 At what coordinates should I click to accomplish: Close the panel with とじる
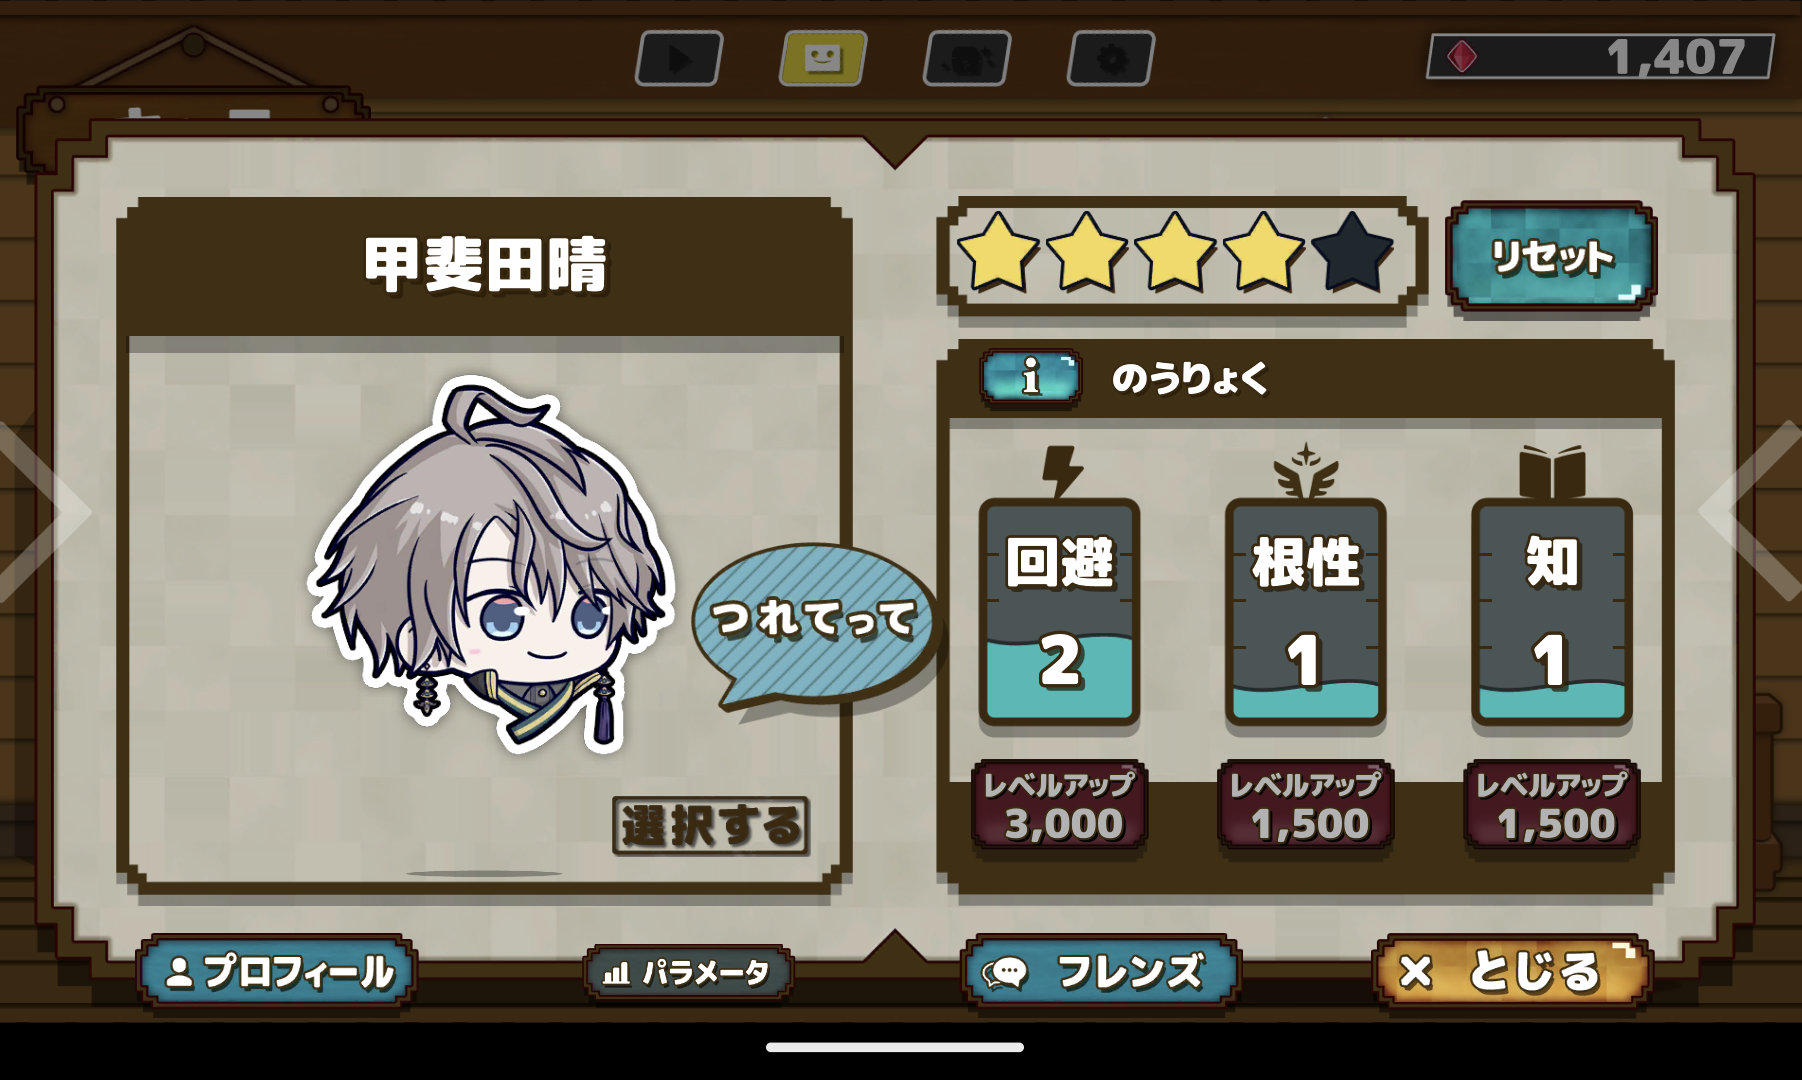click(1512, 972)
